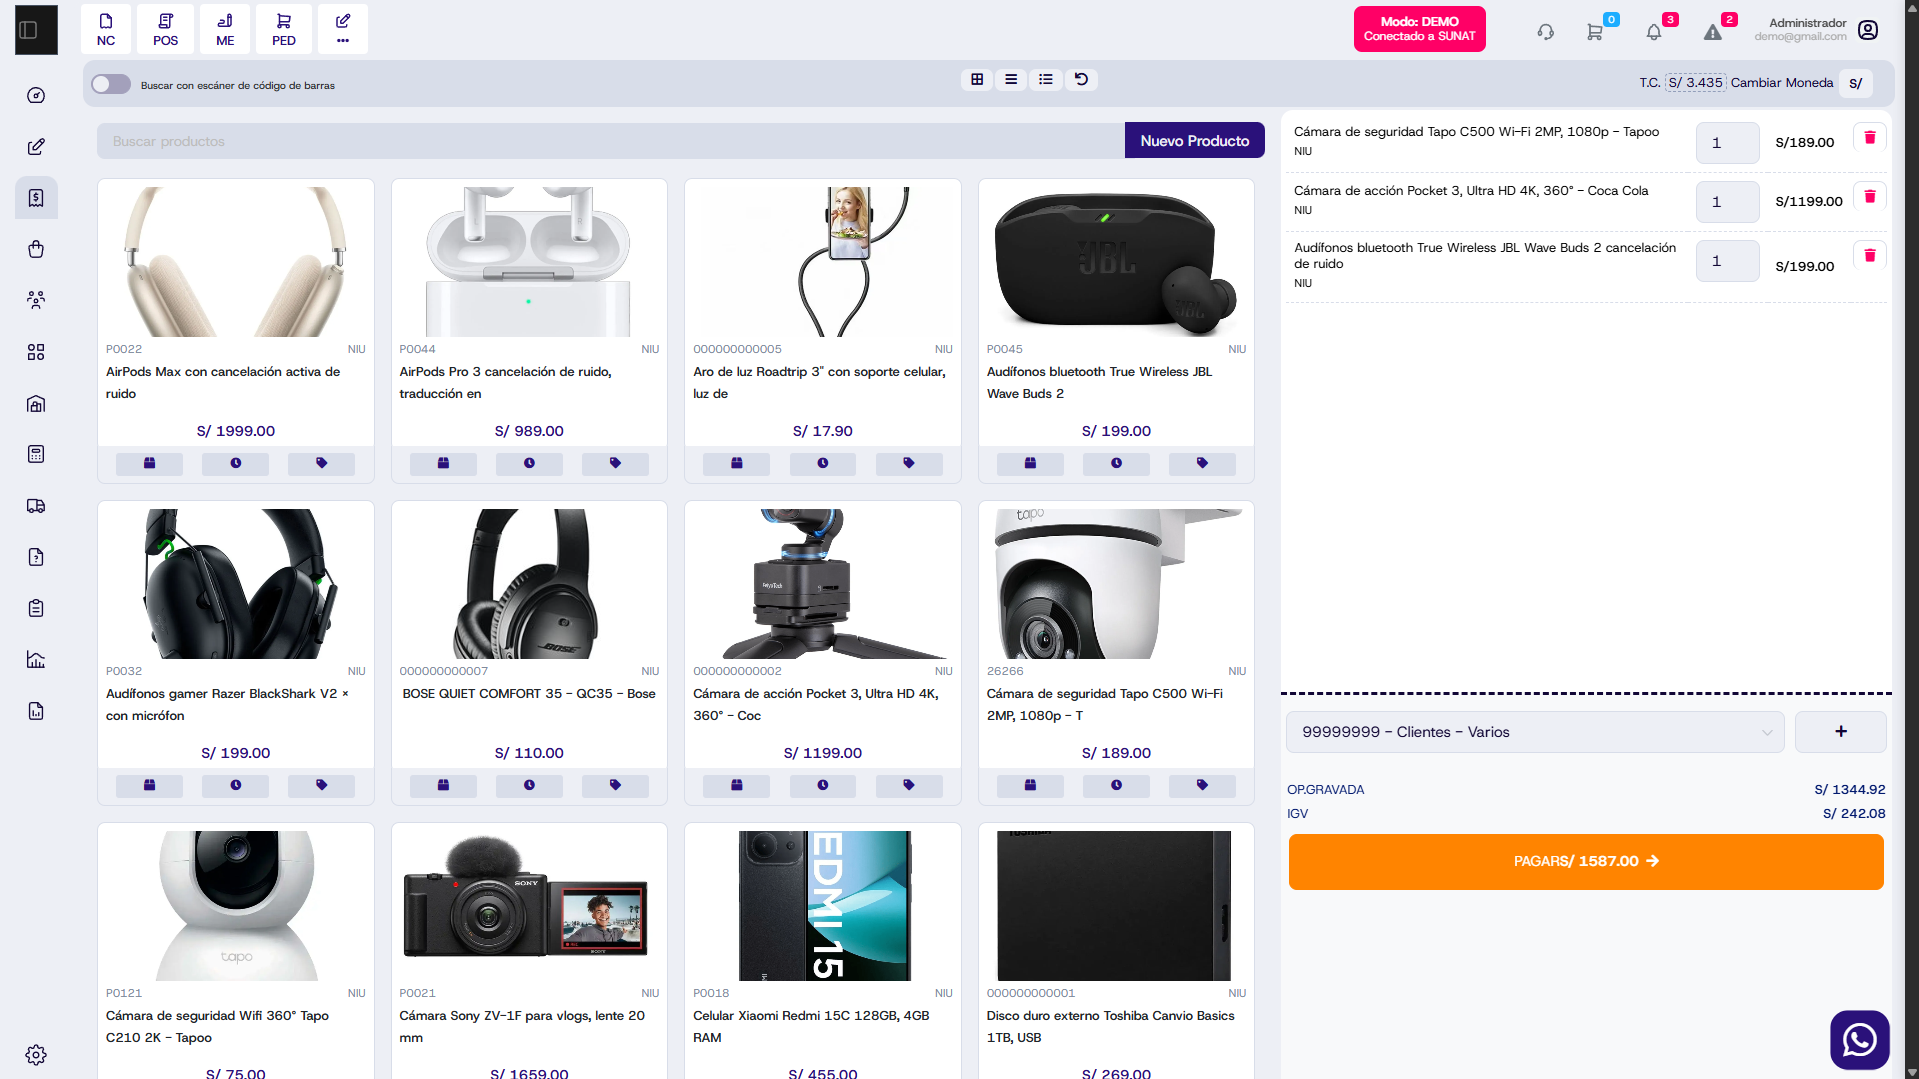
Task: Edit quantity for Audífonos JBL cart item
Action: pos(1727,261)
